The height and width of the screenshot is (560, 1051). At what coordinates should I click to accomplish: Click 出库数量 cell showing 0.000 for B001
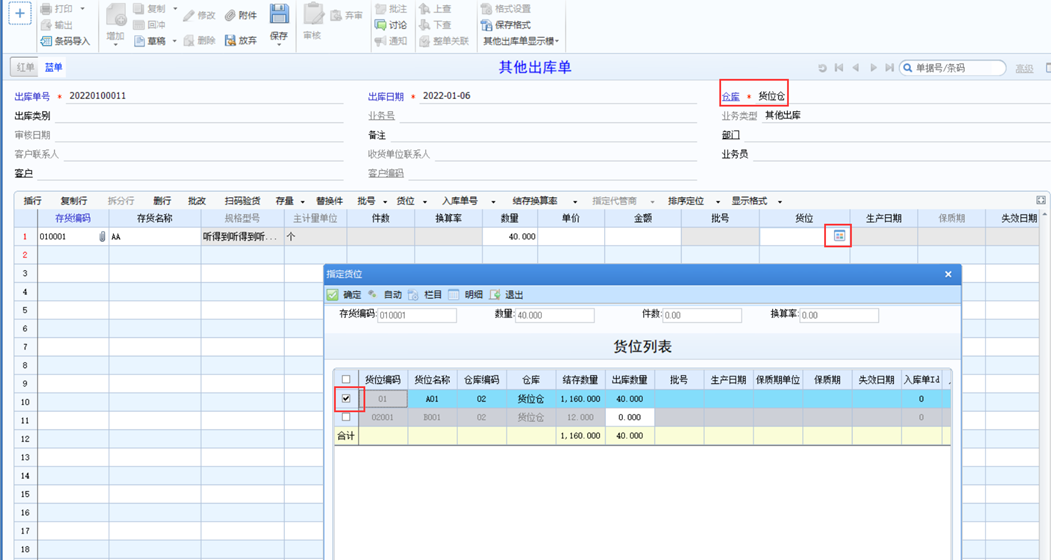pos(630,417)
